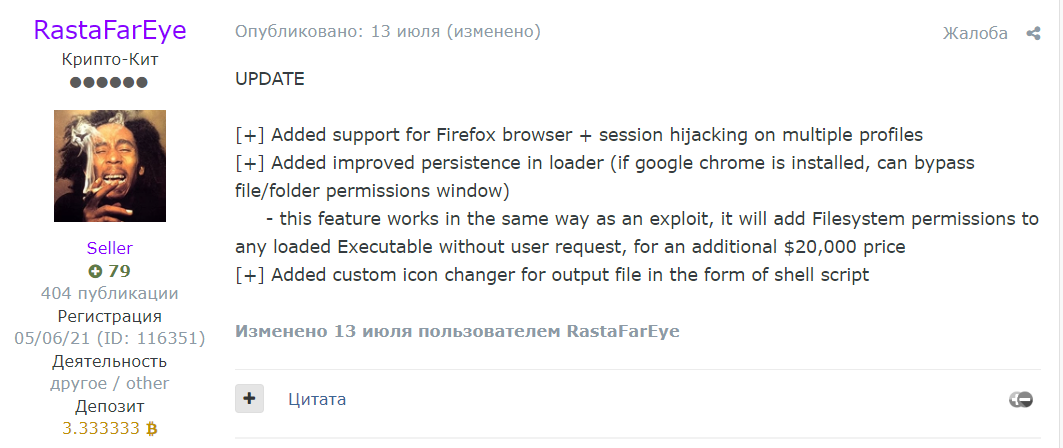This screenshot has width=1063, height=448.
Task: Click the Изменено 13 июля edit notice
Action: (x=457, y=331)
